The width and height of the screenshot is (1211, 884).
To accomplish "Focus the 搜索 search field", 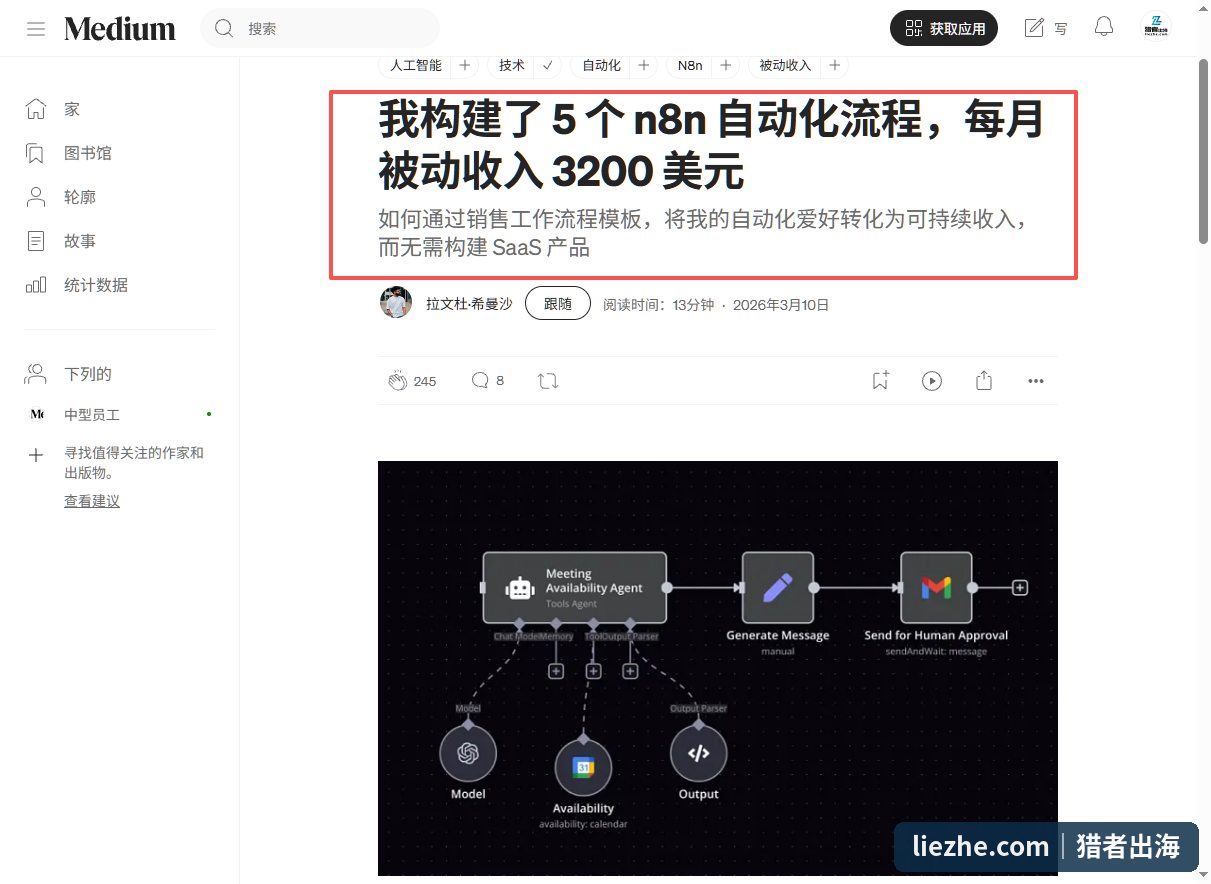I will 320,28.
